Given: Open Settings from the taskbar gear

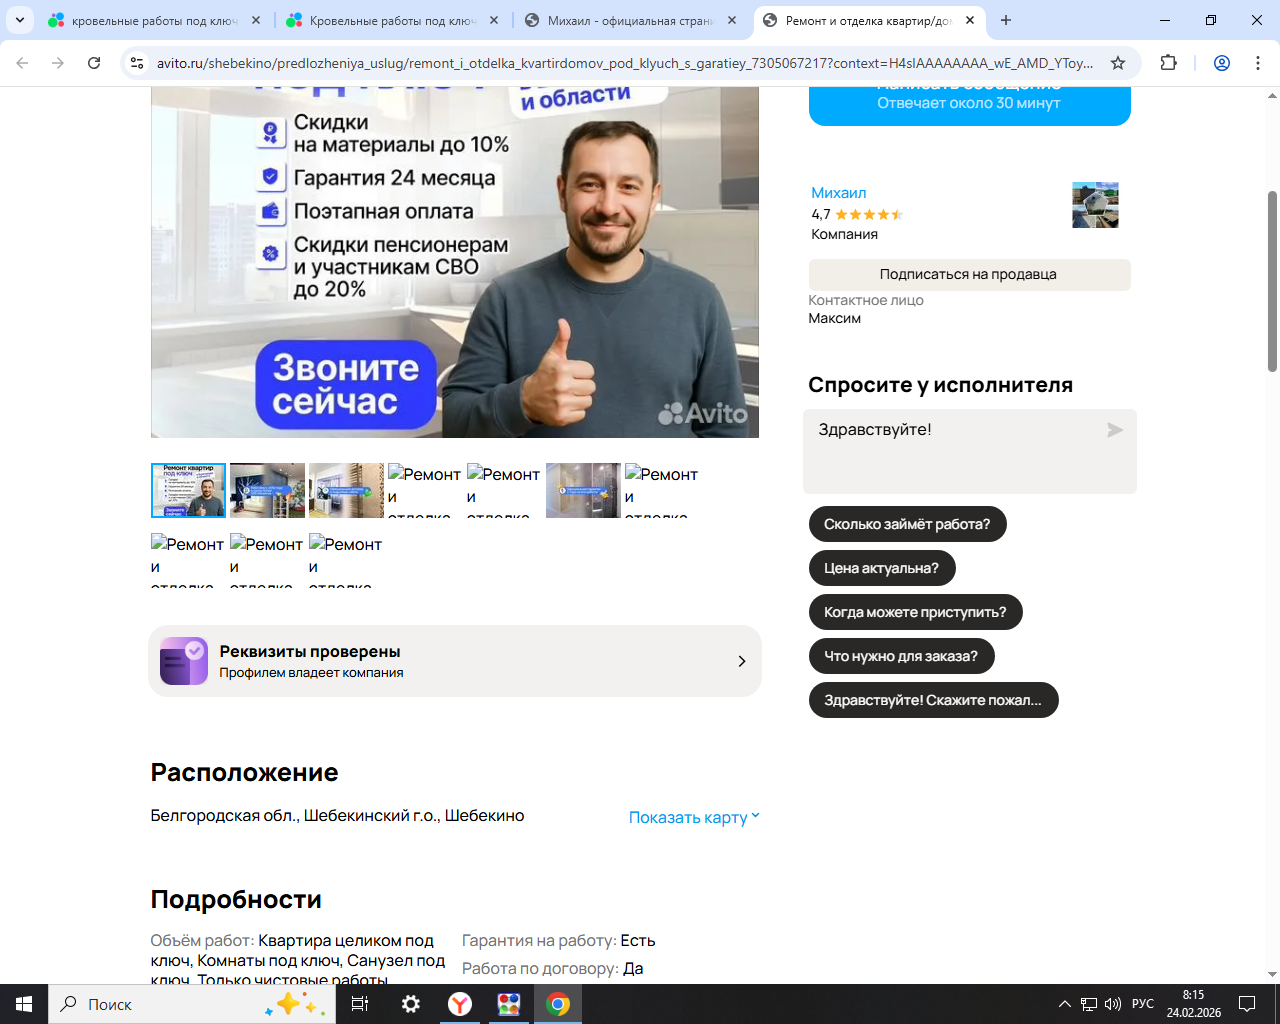Looking at the screenshot, I should pyautogui.click(x=410, y=1004).
